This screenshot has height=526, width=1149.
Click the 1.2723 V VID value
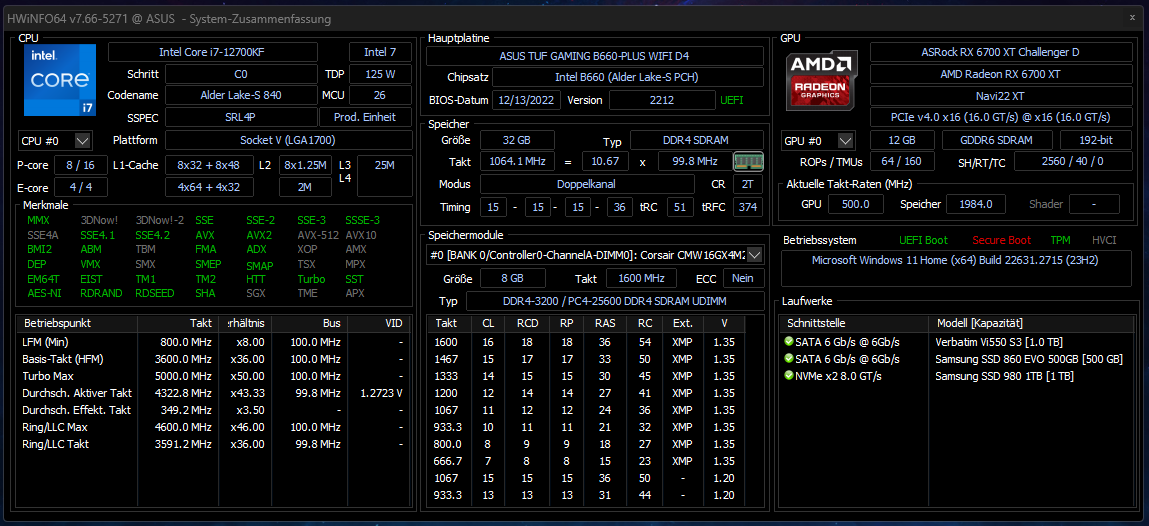pos(382,393)
